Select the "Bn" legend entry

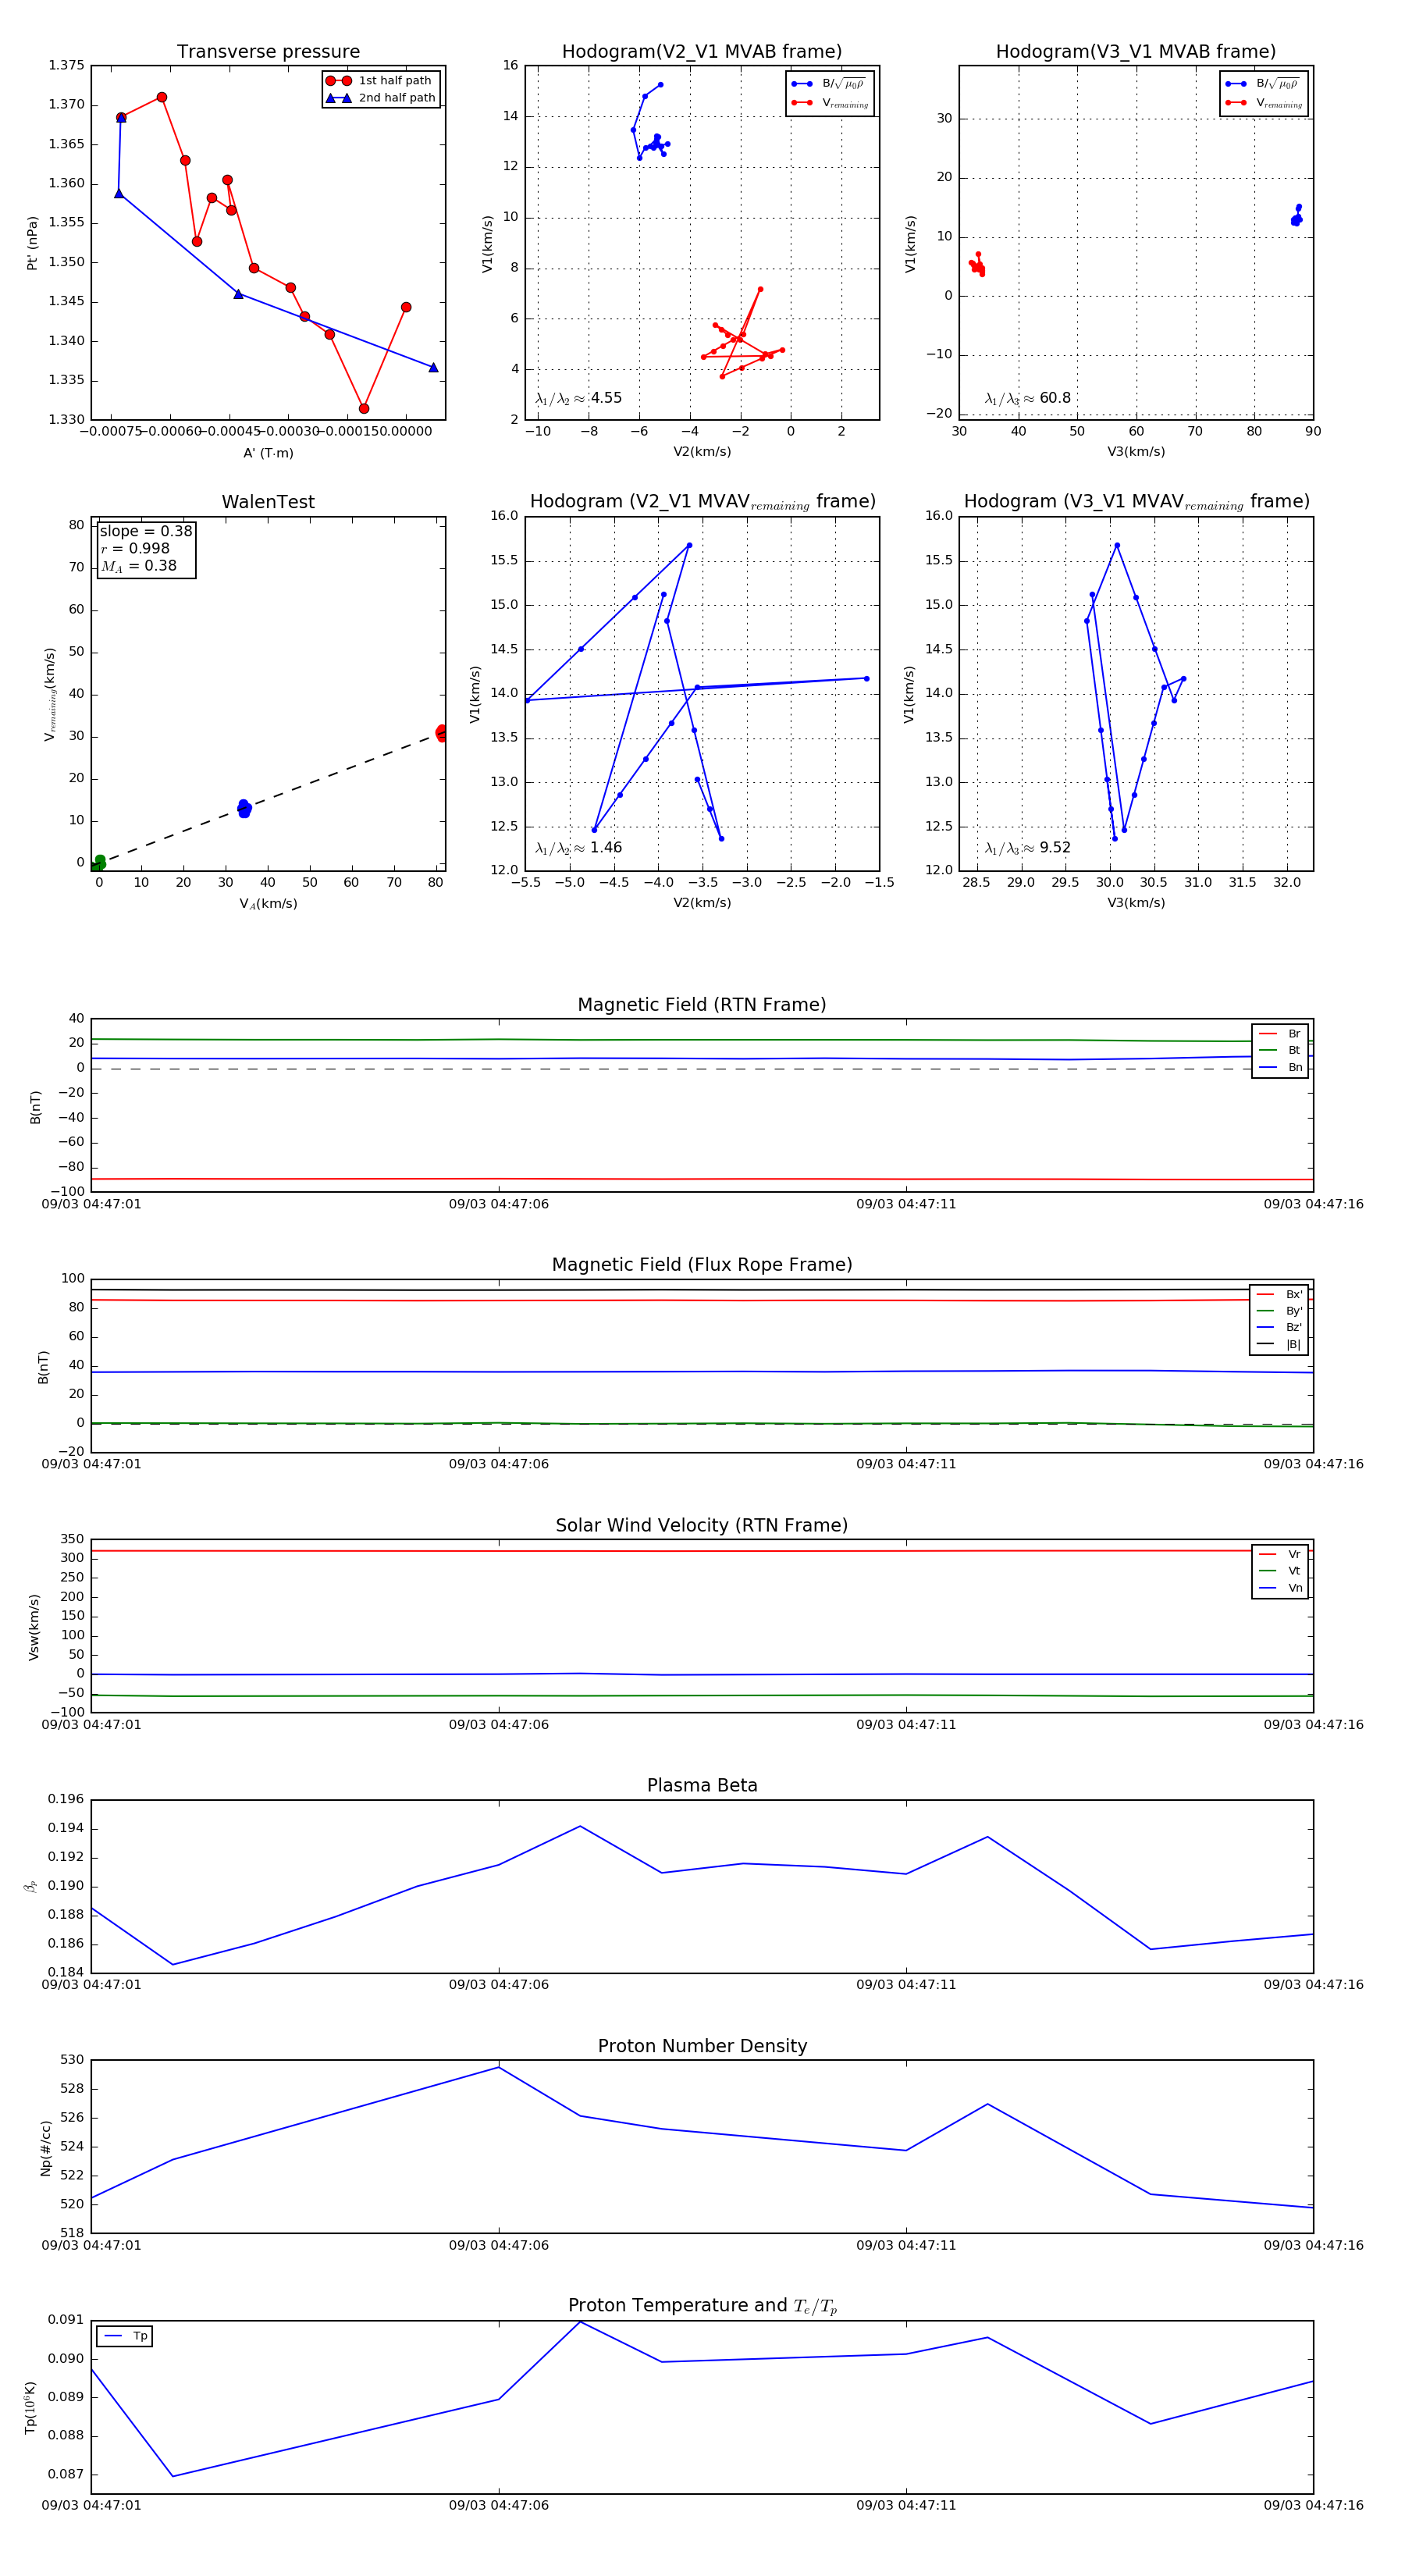tap(1280, 1068)
